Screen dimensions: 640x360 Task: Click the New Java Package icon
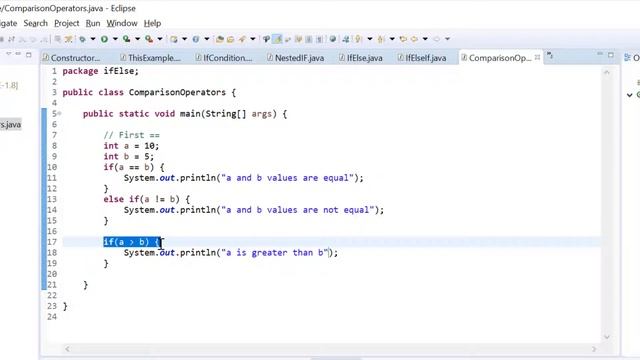174,39
